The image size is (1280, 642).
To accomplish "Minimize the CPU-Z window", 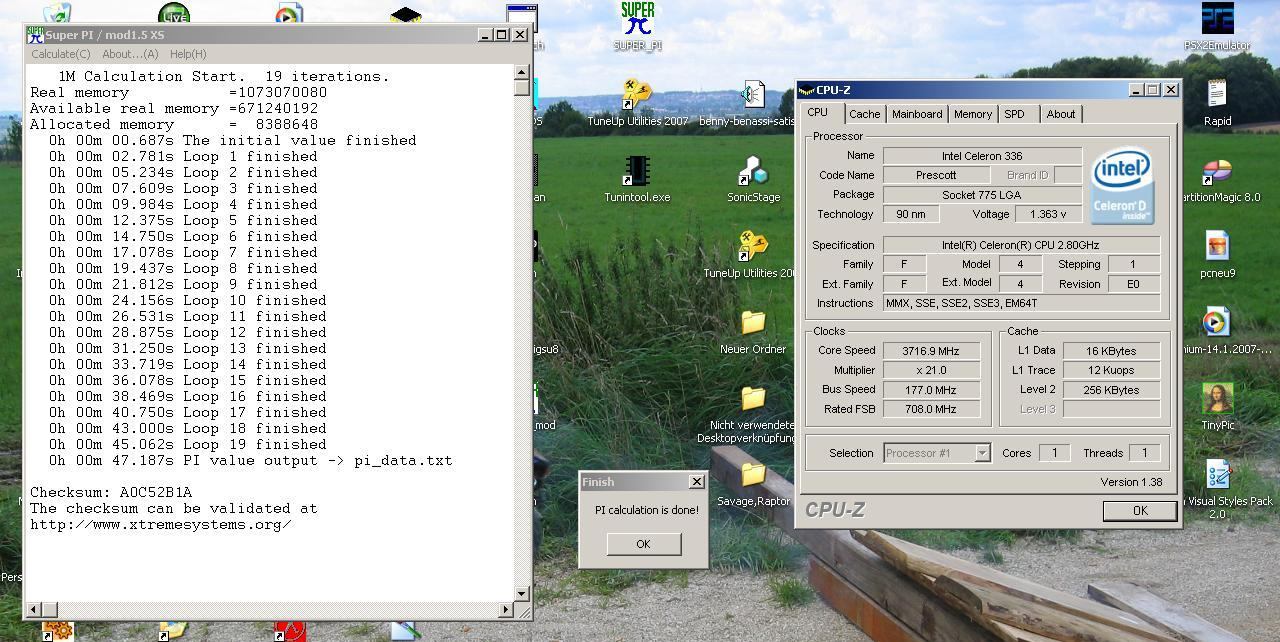I will 1136,90.
